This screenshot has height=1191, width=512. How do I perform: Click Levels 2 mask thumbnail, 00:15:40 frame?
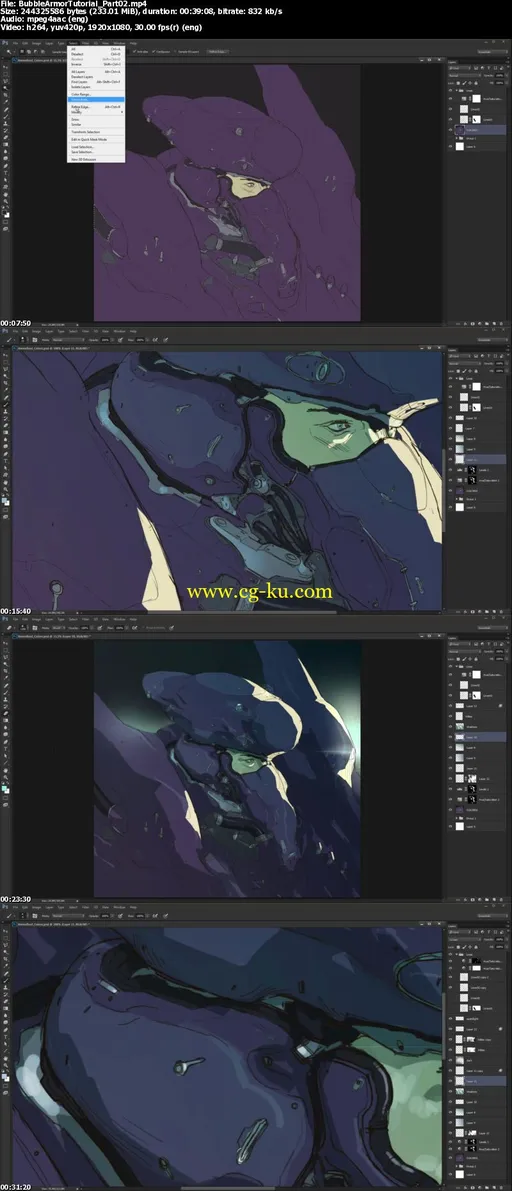(472, 470)
